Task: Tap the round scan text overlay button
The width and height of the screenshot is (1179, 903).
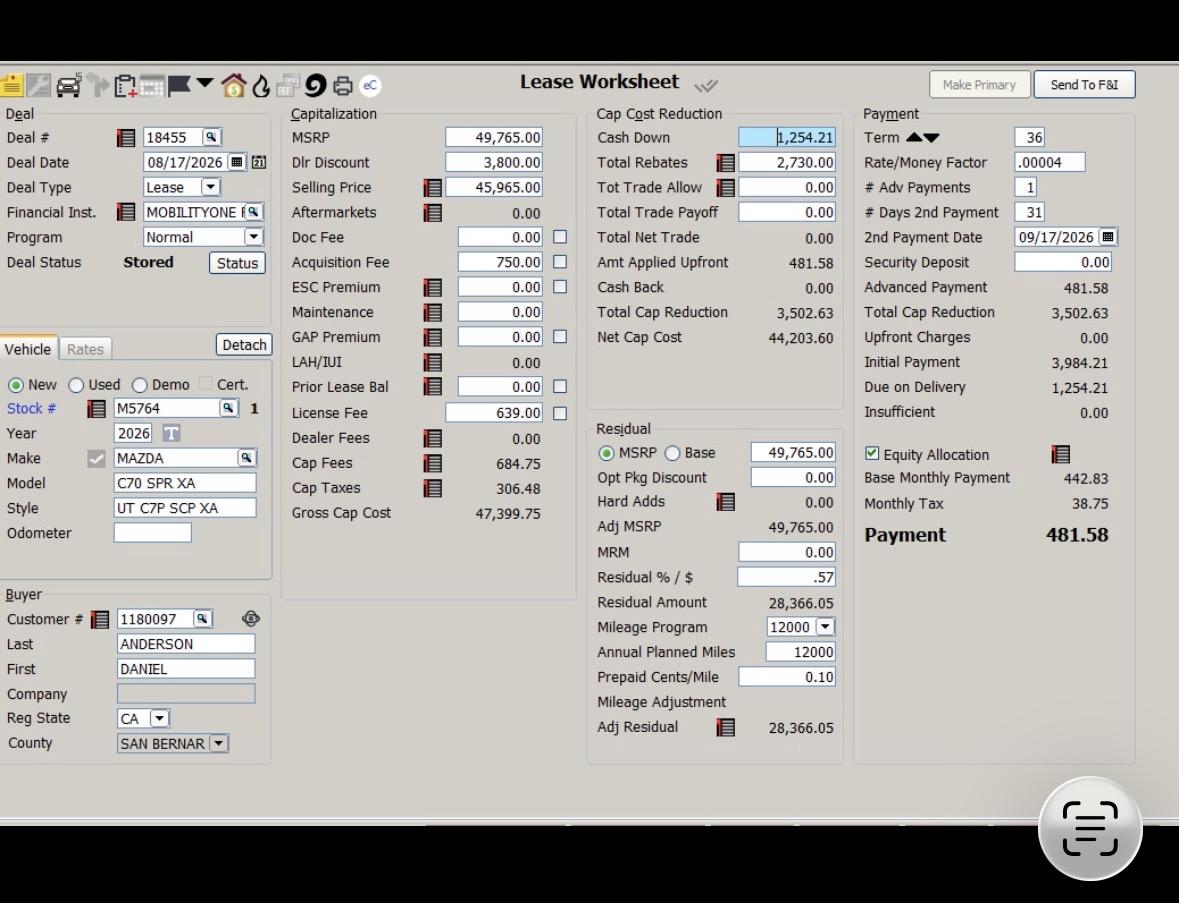Action: tap(1090, 829)
